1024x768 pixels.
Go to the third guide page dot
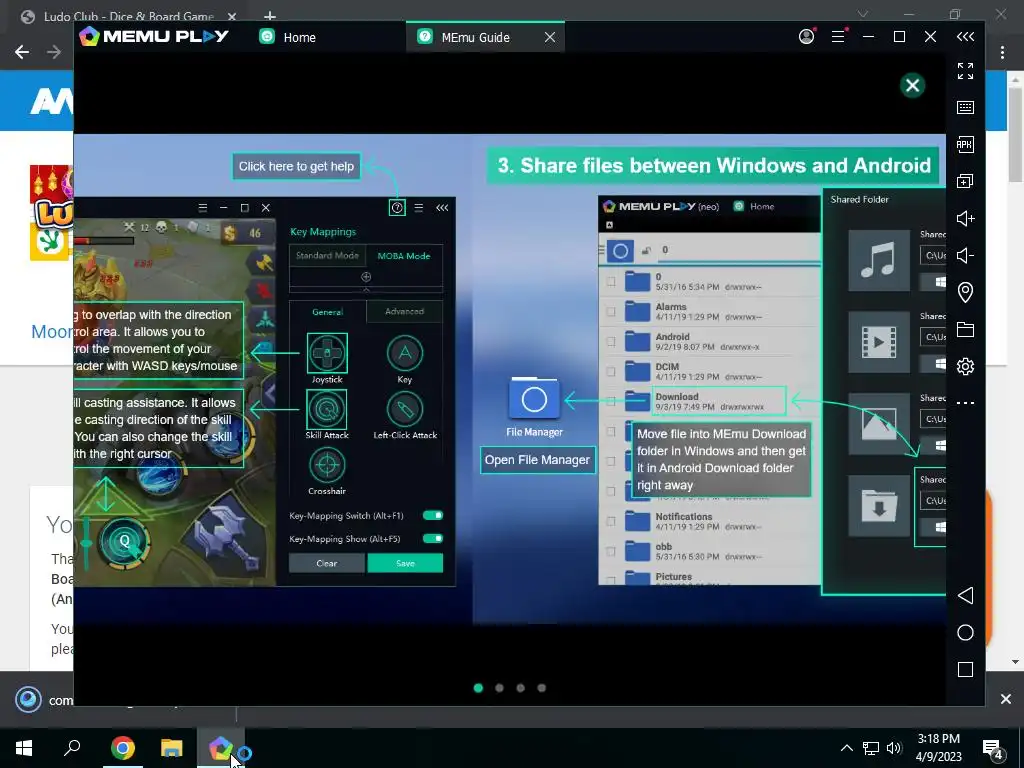(520, 688)
